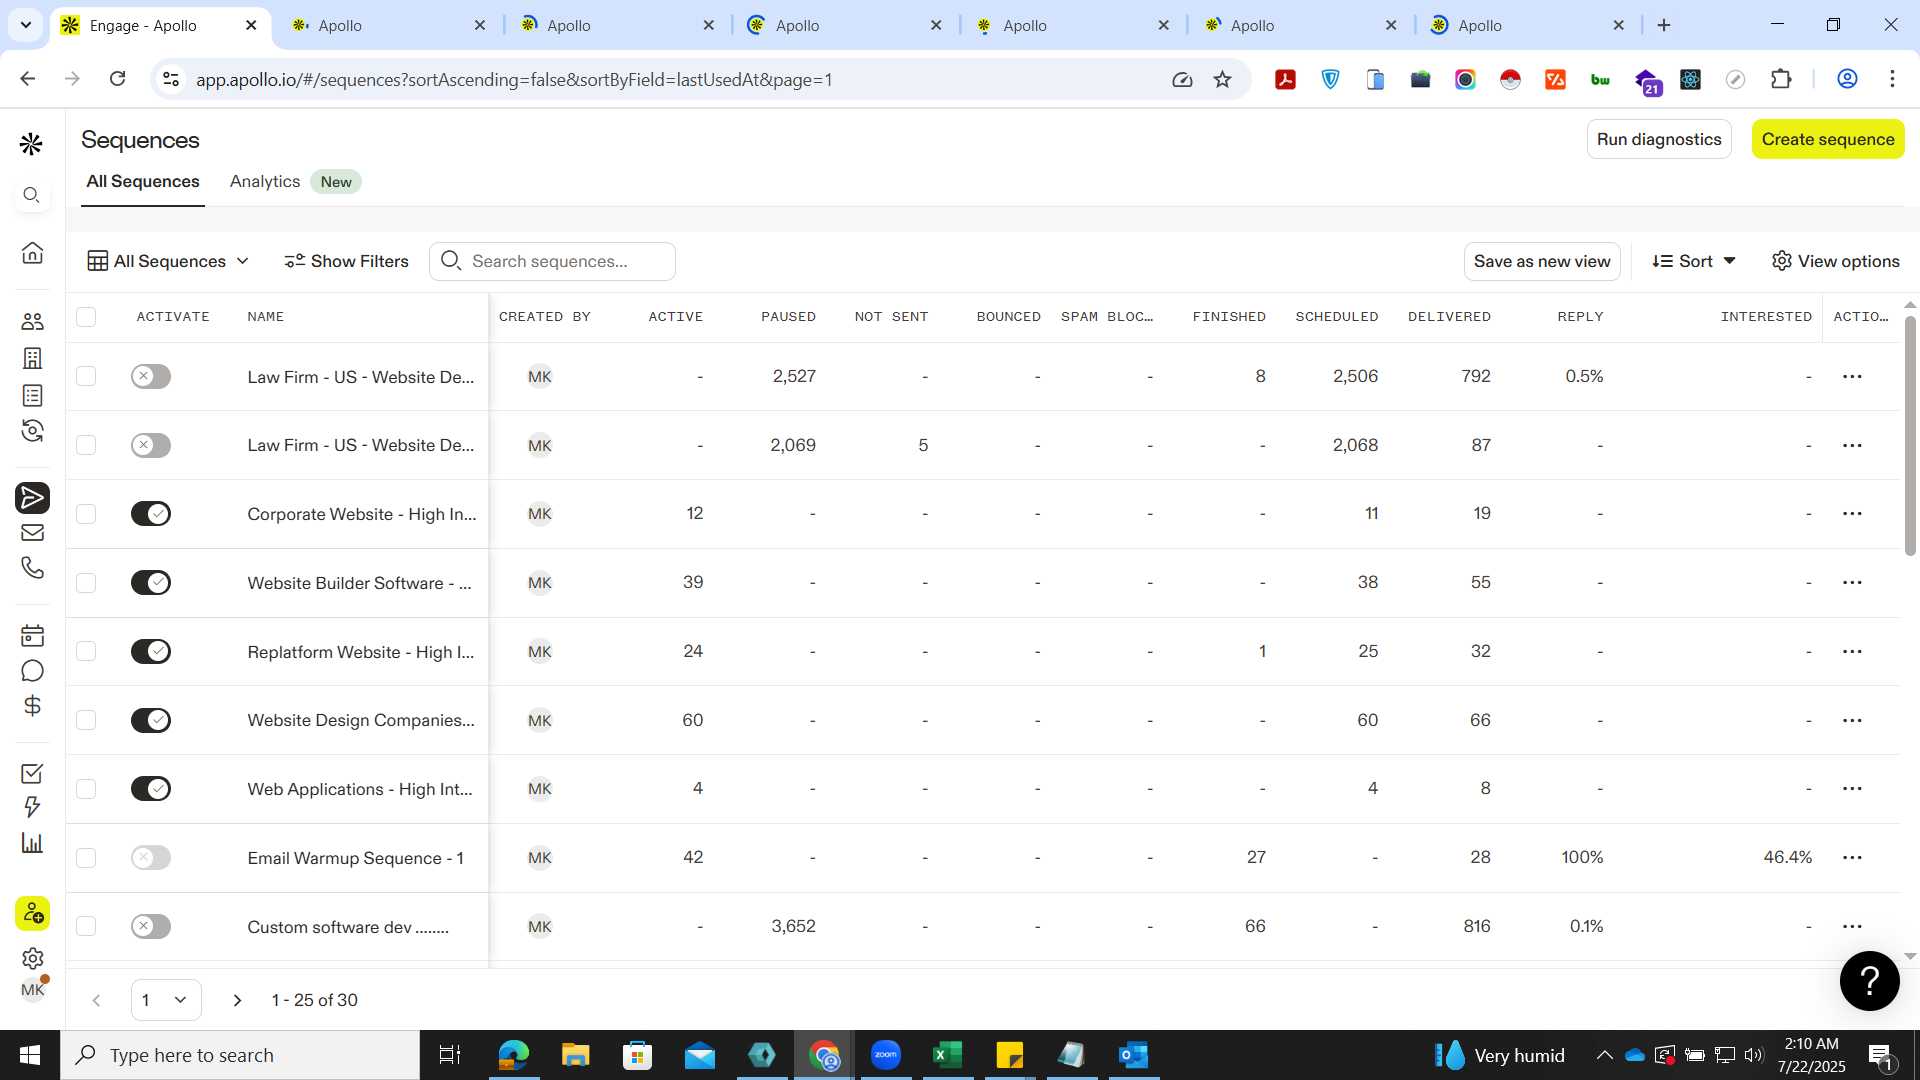
Task: Go to Home in the sidebar
Action: (32, 253)
